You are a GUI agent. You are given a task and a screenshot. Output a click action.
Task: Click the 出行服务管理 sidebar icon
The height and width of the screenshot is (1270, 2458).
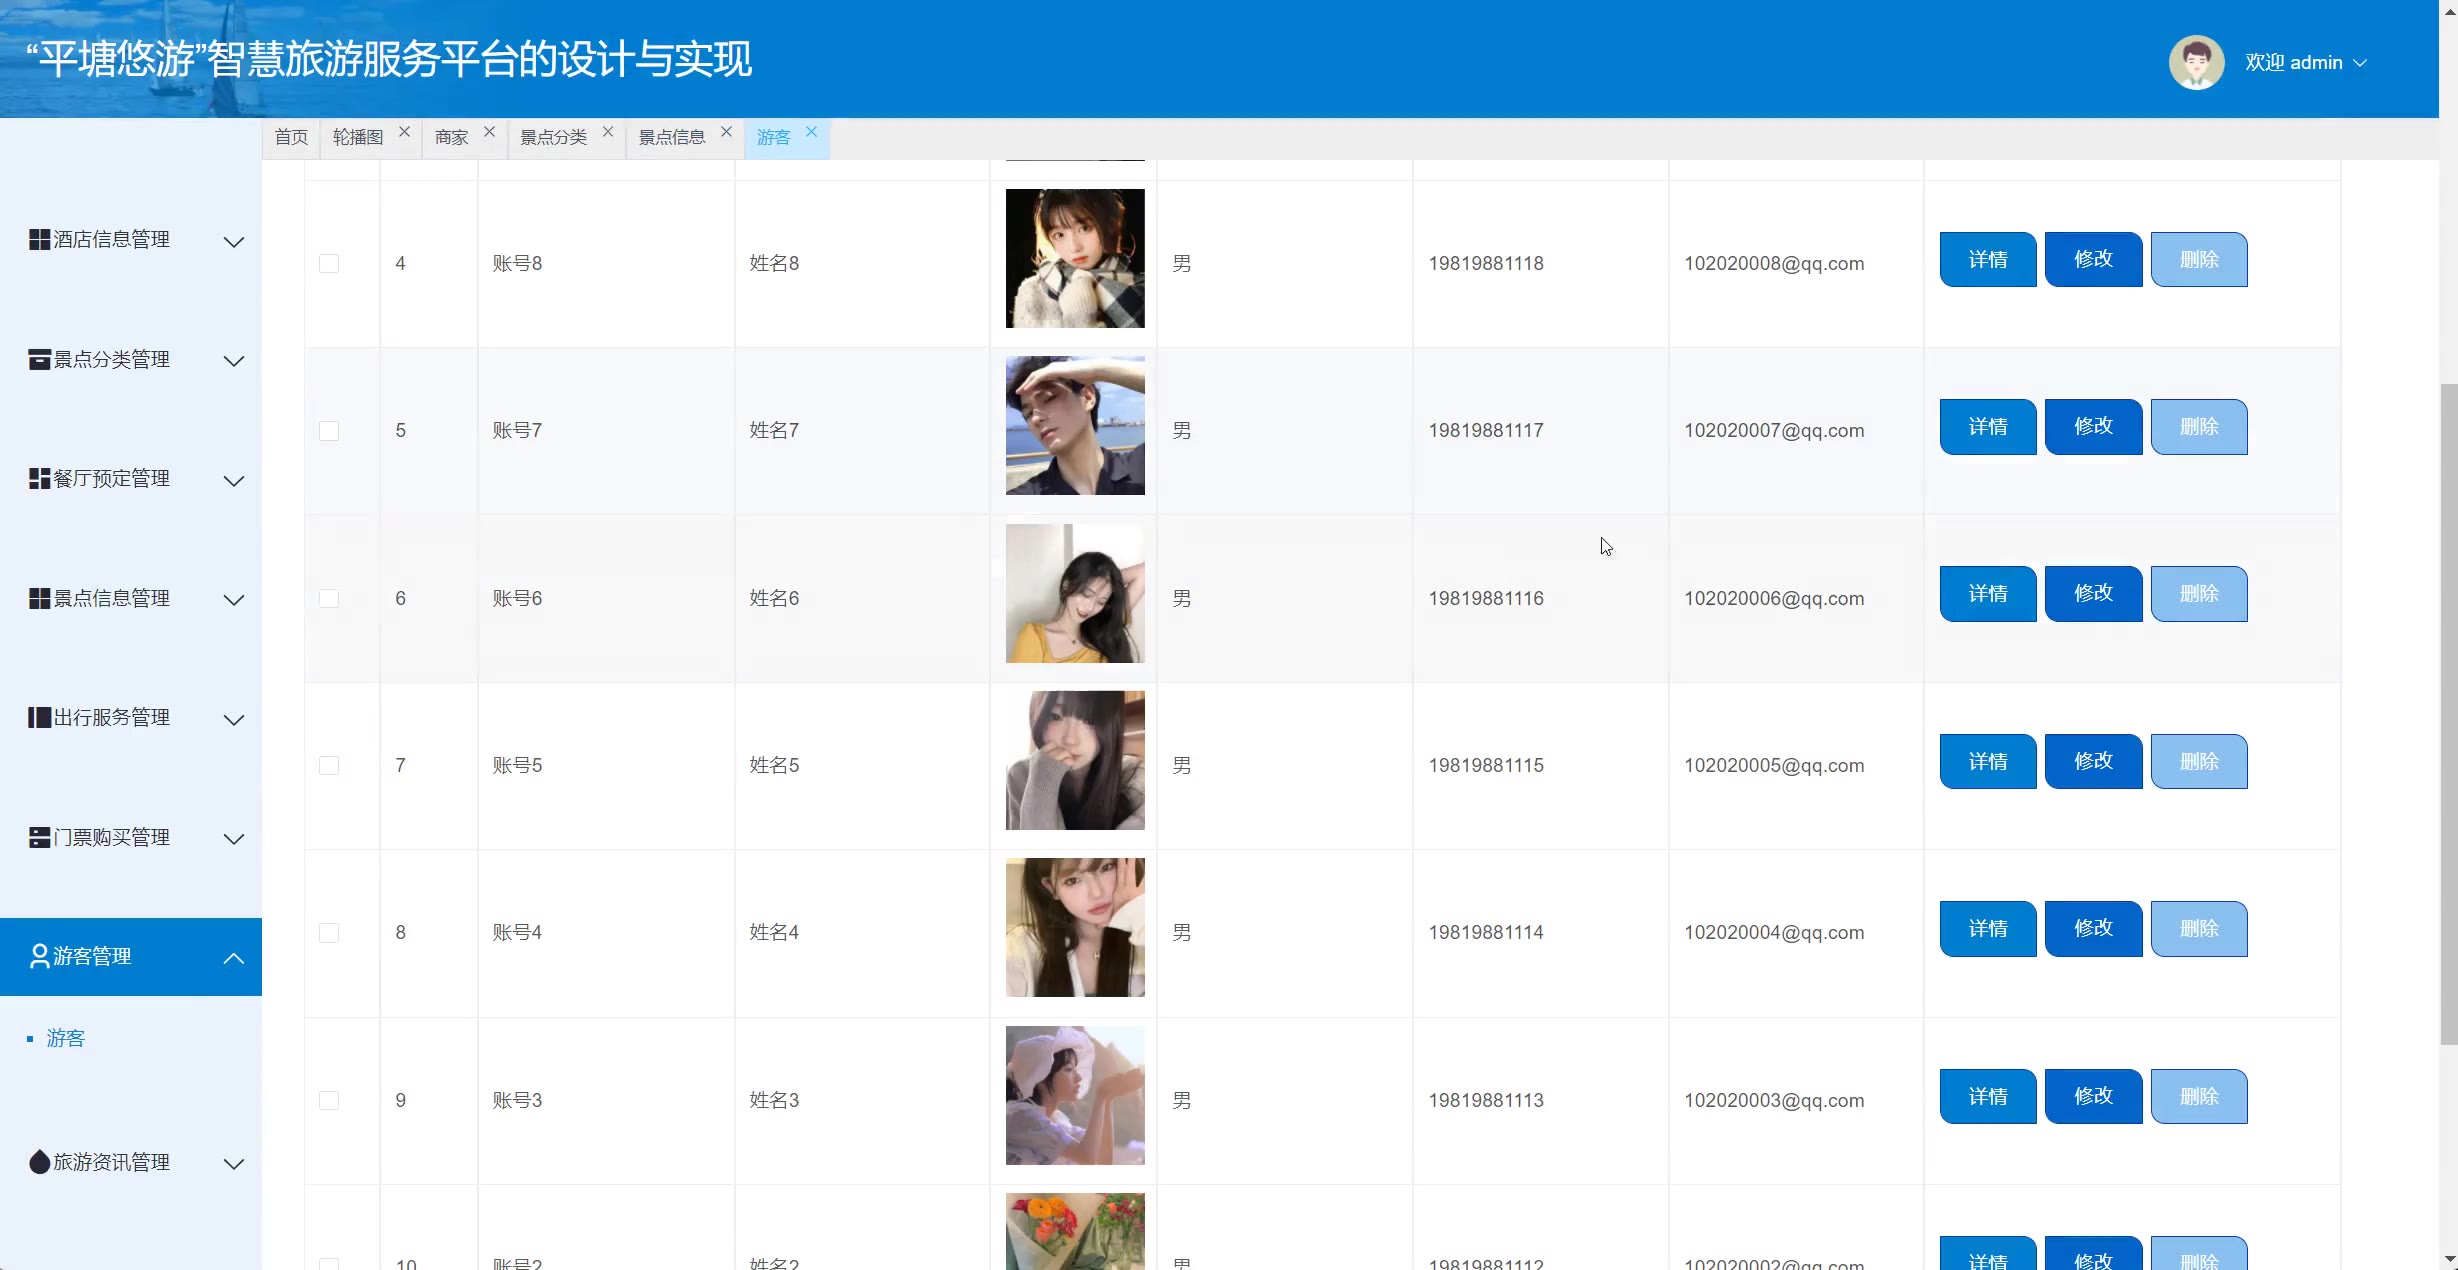(x=39, y=718)
